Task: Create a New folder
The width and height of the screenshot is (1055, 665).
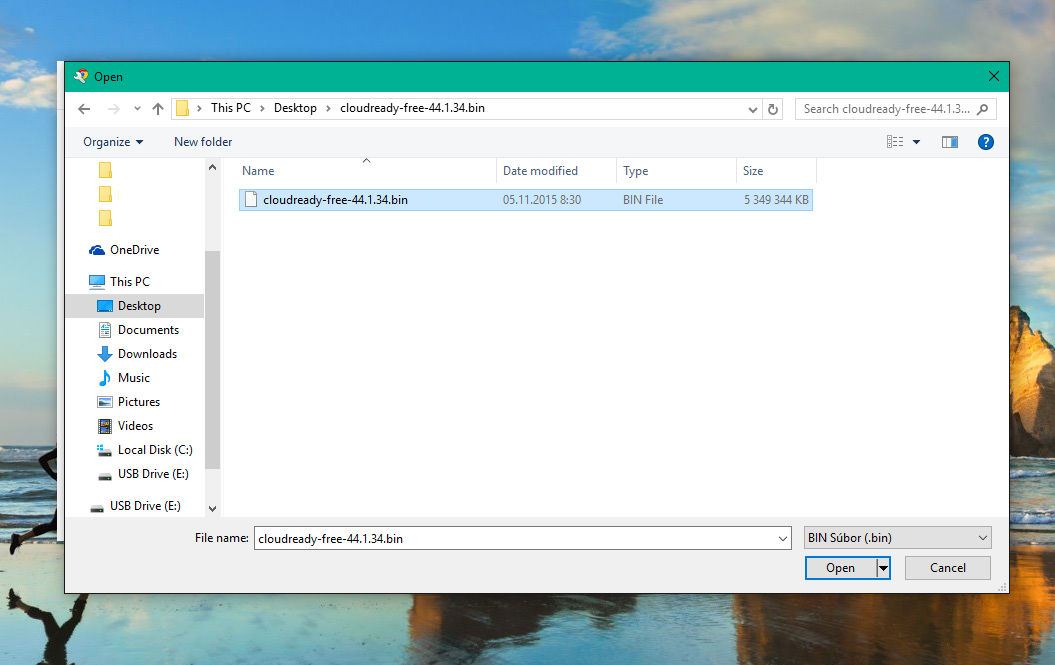Action: 203,142
